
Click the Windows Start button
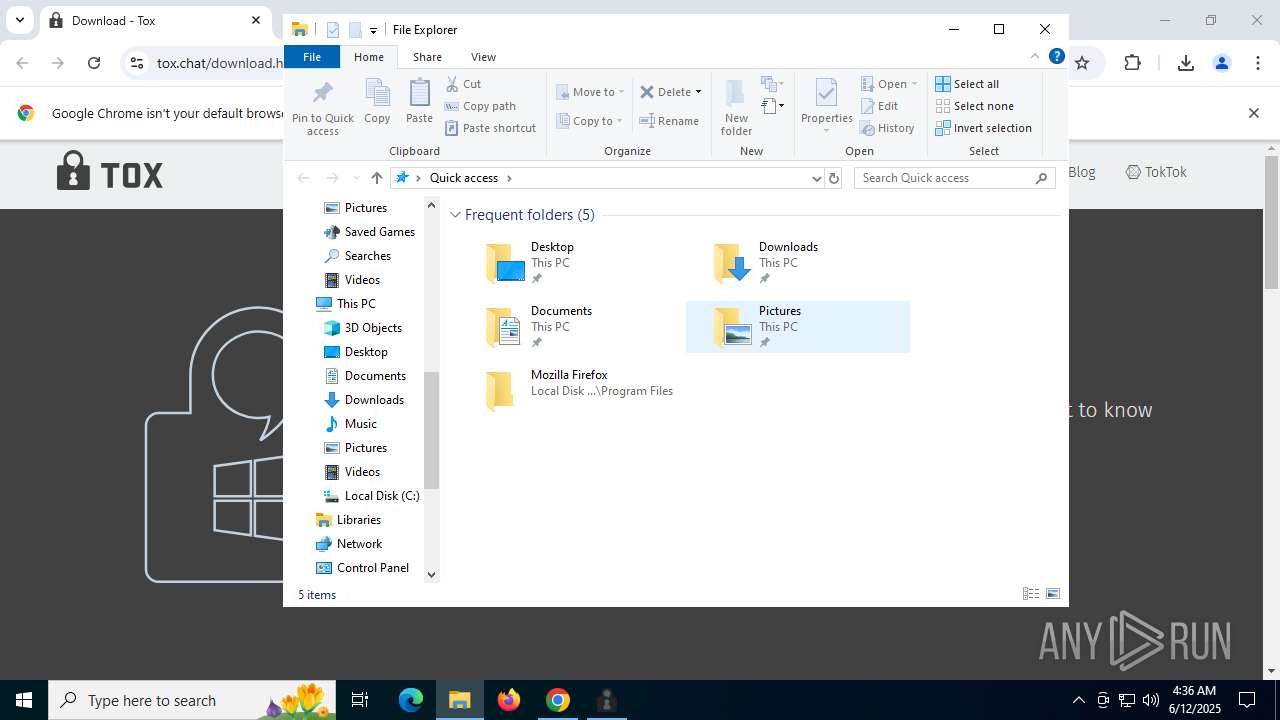24,700
